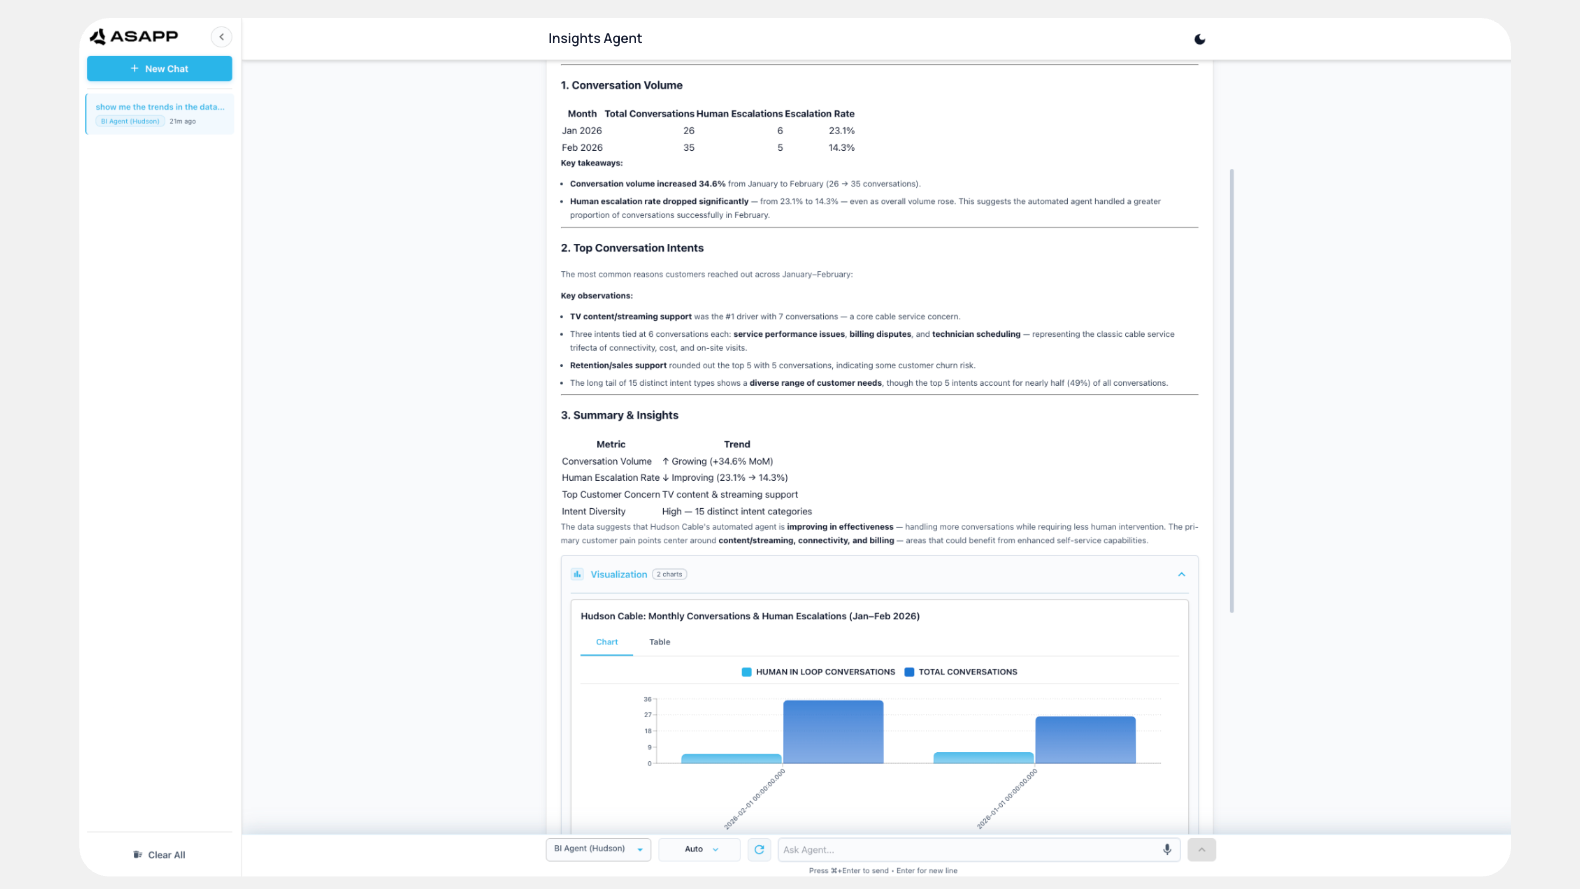Click the Clear All icon

138,855
